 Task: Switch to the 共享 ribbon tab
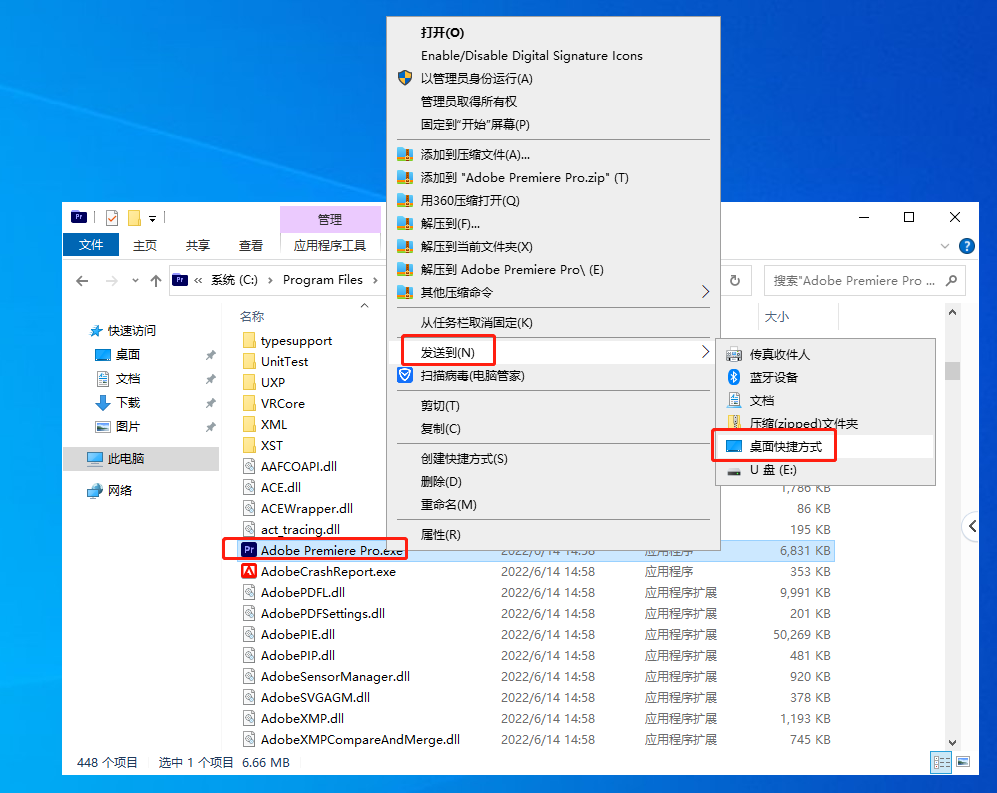198,245
